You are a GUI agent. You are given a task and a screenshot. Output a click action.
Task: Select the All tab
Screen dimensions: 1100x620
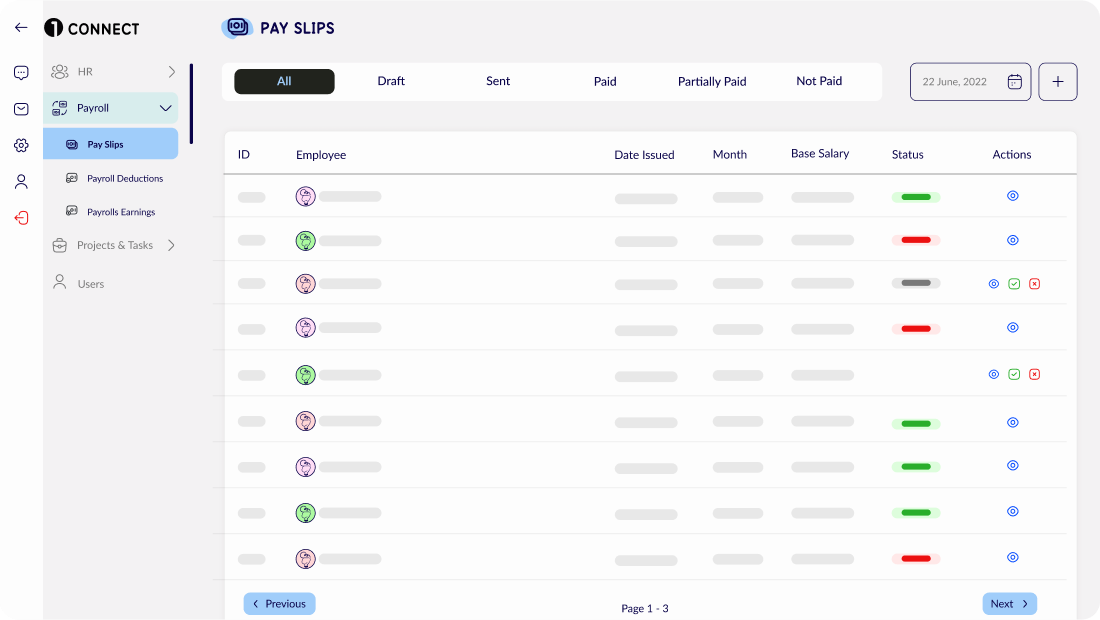coord(284,81)
